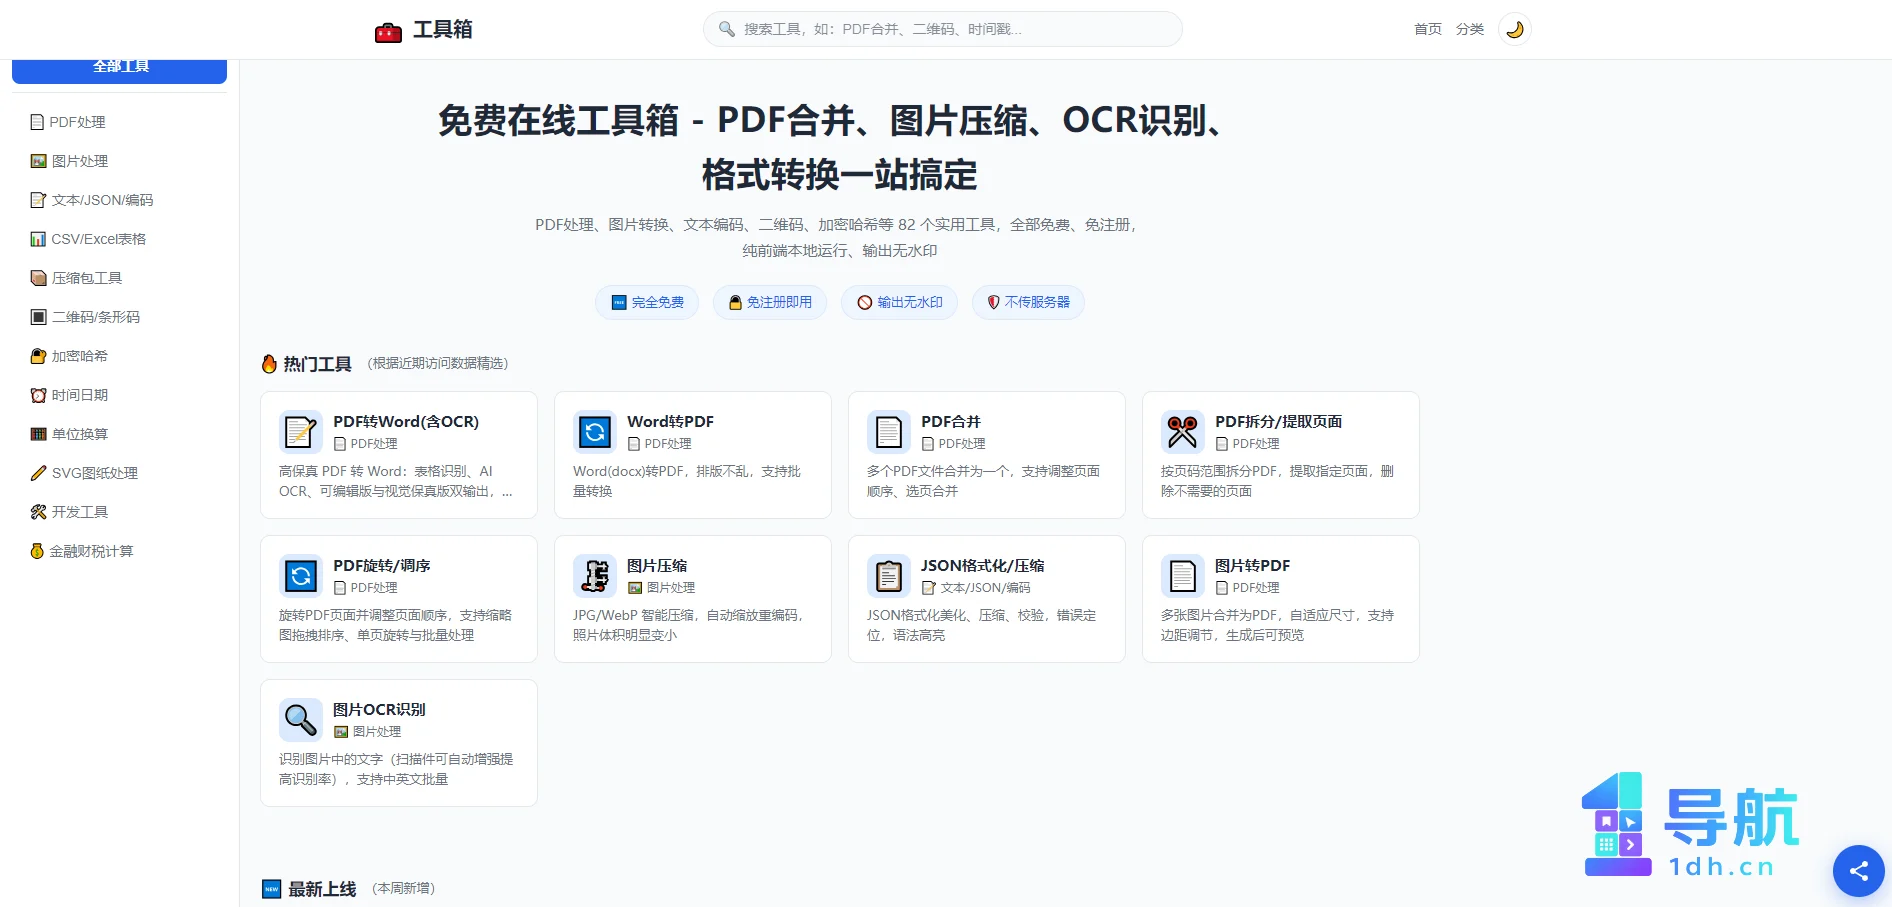Viewport: 1892px width, 907px height.
Task: Go to 首页 in top navigation
Action: (x=1428, y=29)
